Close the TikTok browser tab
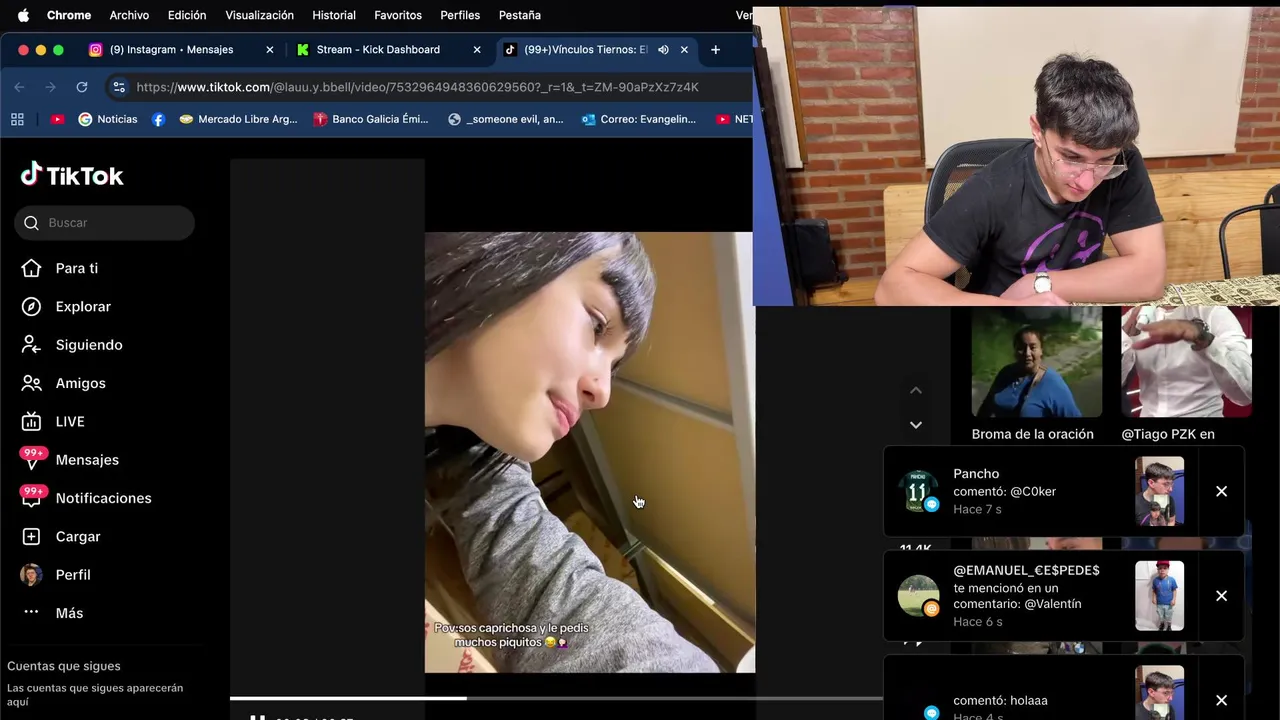Image resolution: width=1280 pixels, height=720 pixels. (684, 50)
